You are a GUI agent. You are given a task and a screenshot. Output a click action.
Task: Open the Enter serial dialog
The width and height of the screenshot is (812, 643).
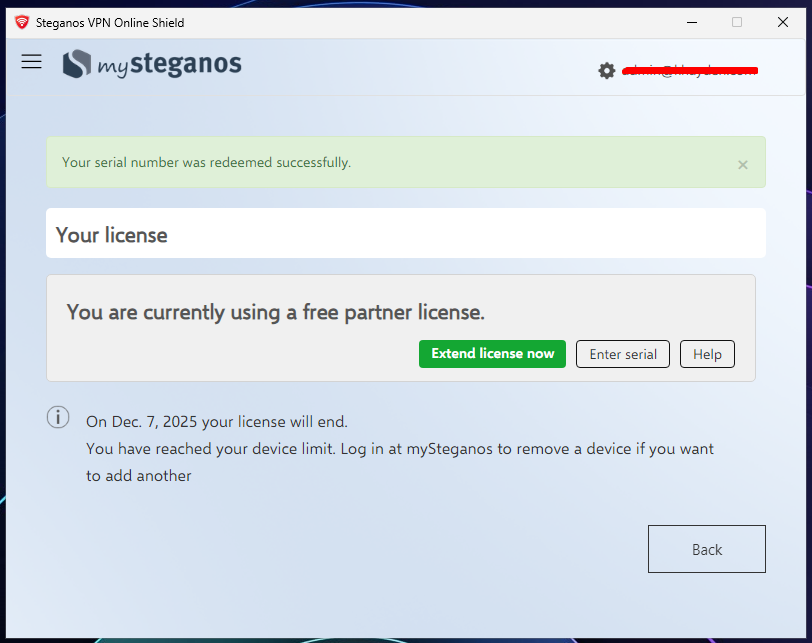pyautogui.click(x=622, y=354)
